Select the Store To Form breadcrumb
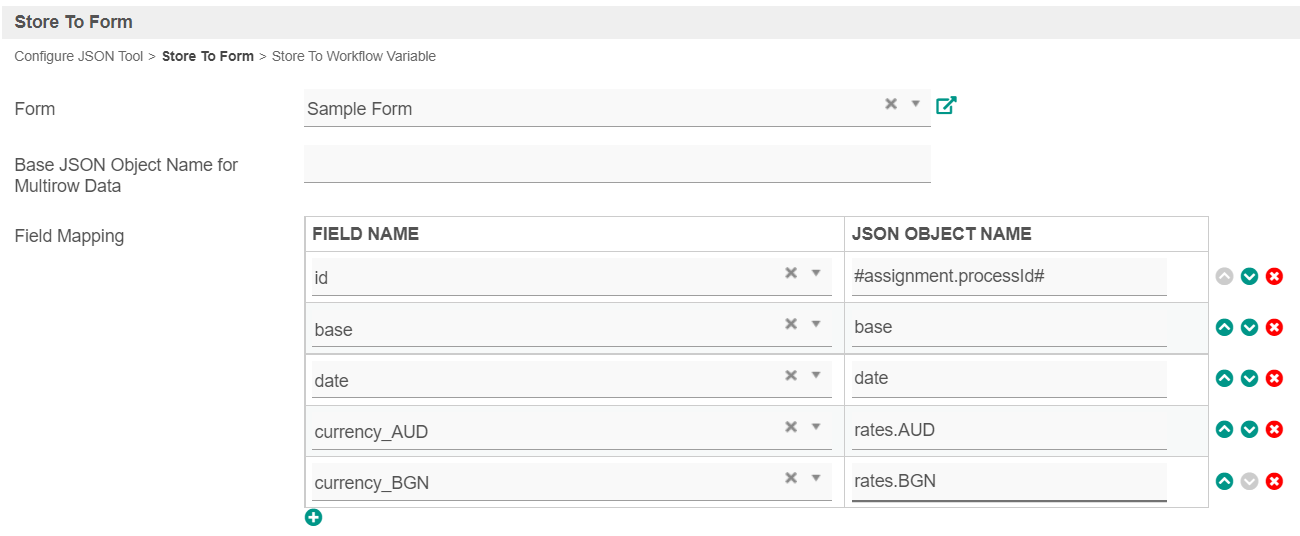The image size is (1300, 536). point(208,57)
